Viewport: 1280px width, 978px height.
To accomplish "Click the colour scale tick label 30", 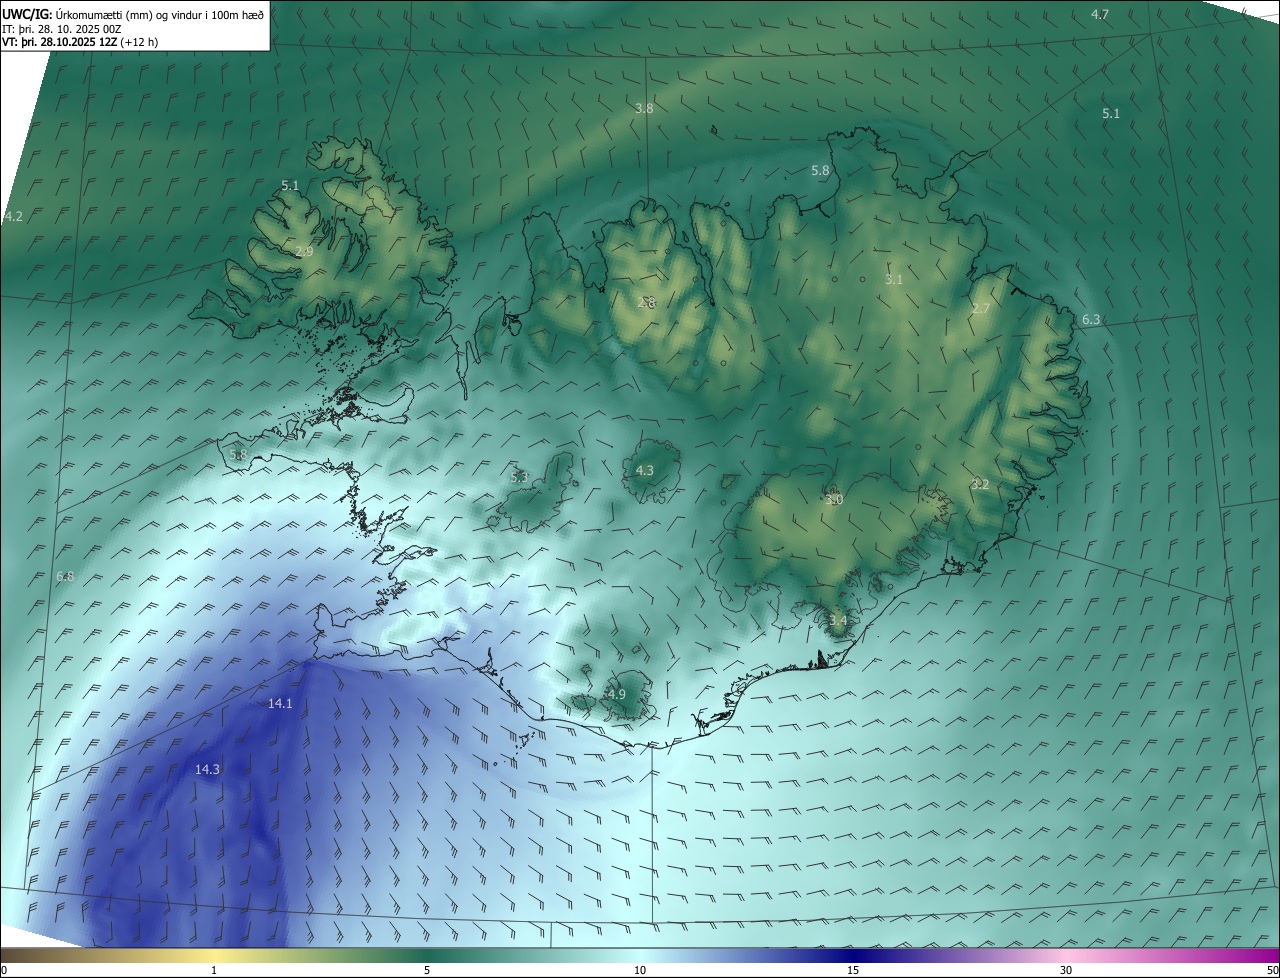I will [x=1066, y=971].
